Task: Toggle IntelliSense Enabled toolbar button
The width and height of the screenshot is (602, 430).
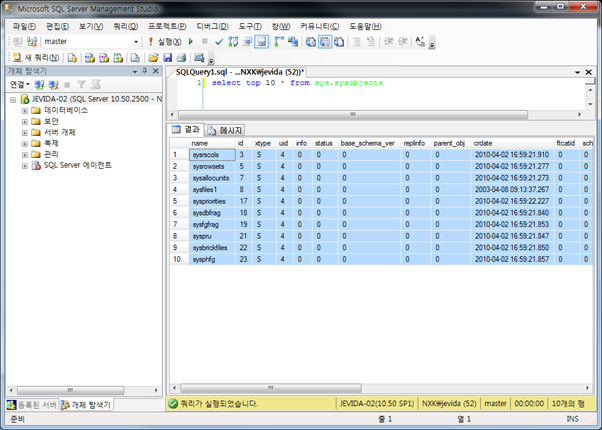Action: pyautogui.click(x=262, y=41)
